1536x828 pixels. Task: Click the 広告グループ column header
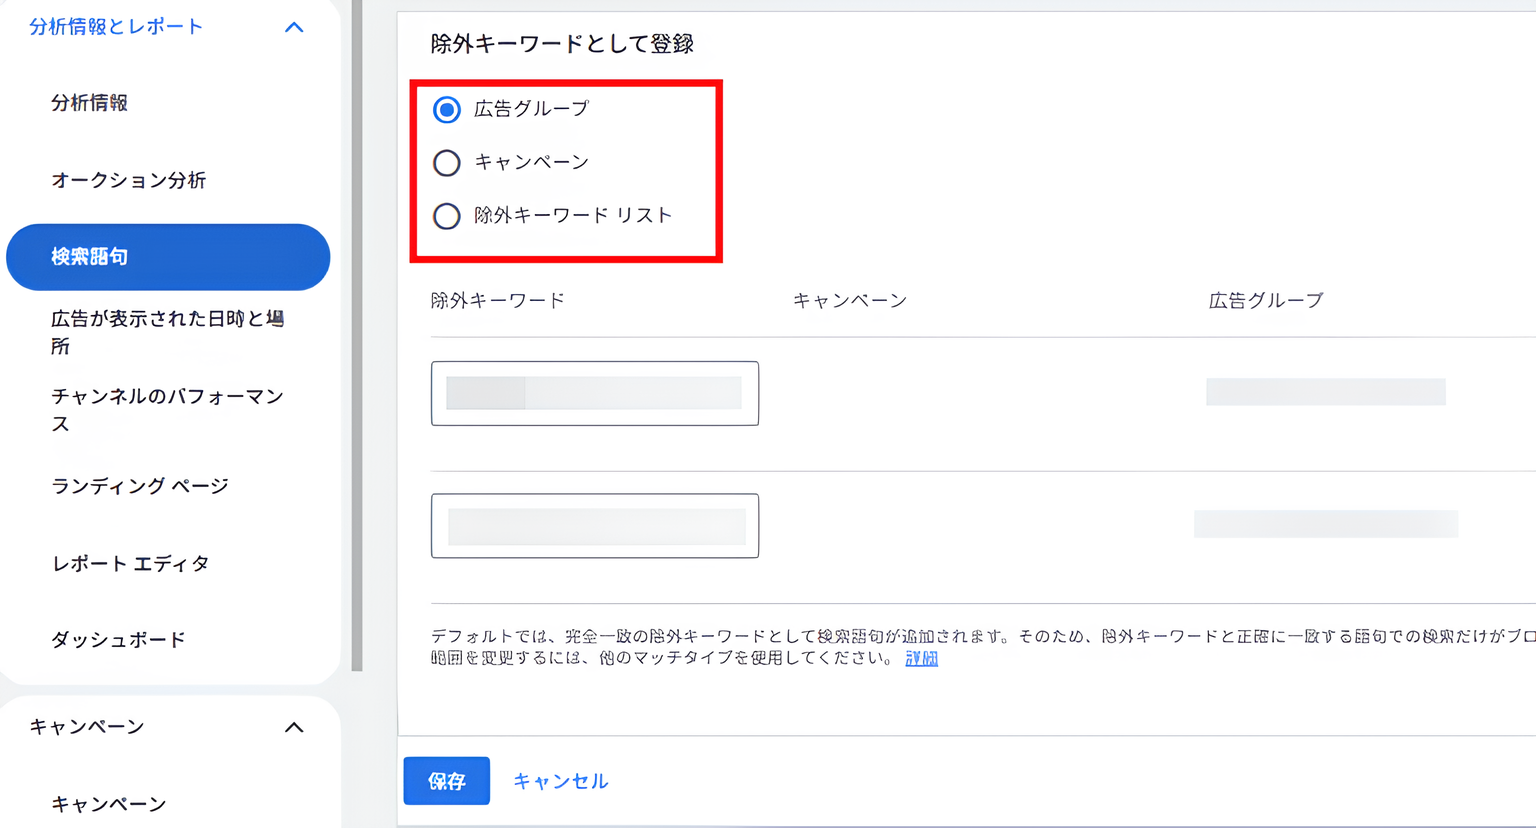click(x=1265, y=298)
